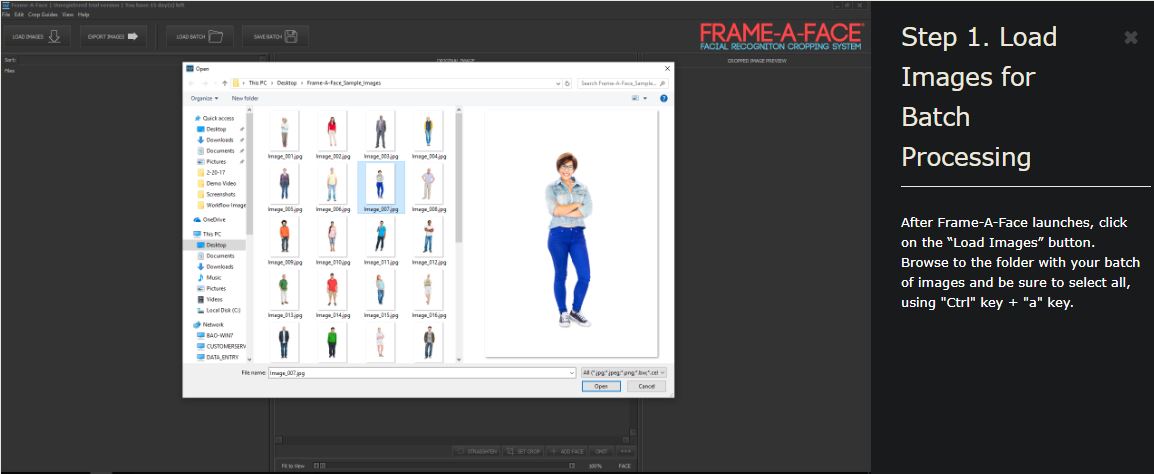Screen dimensions: 1154x474
Task: Open the Crop Guides menu
Action: [43, 15]
